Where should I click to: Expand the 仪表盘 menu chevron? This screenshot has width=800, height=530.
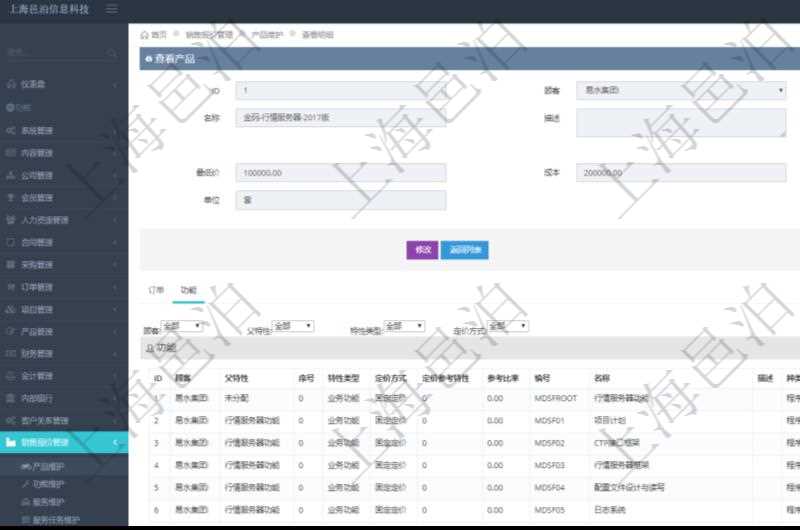pyautogui.click(x=115, y=85)
